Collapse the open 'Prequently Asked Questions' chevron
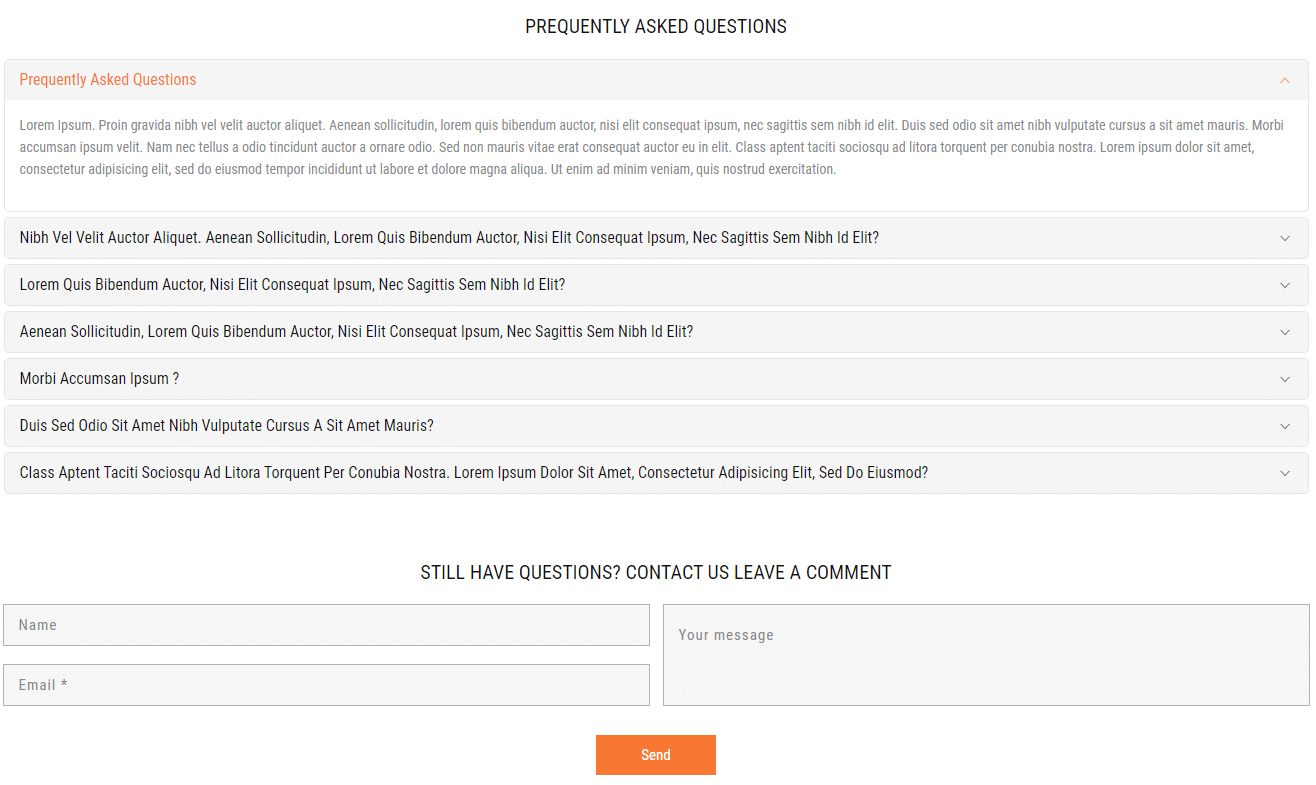The height and width of the screenshot is (785, 1316). pos(1285,81)
